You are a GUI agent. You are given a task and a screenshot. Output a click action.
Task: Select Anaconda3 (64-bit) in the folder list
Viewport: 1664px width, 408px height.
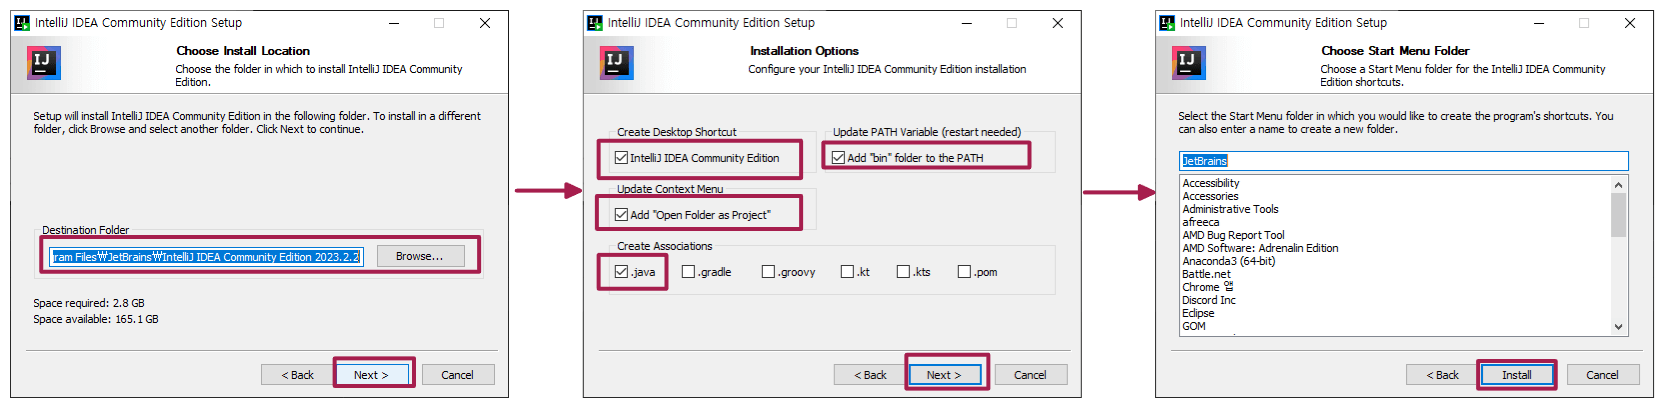coord(1229,261)
